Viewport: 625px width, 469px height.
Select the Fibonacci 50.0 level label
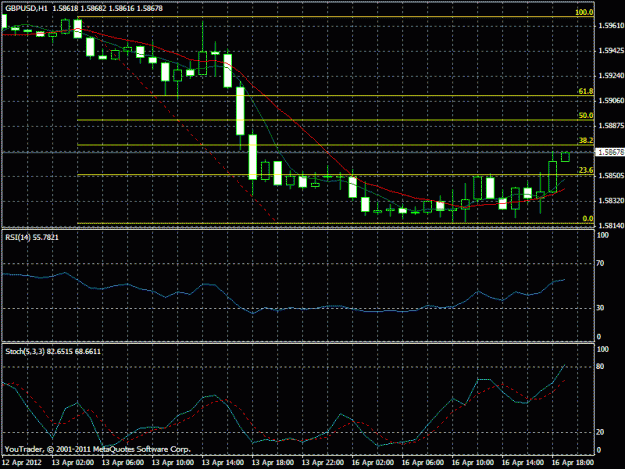point(586,116)
